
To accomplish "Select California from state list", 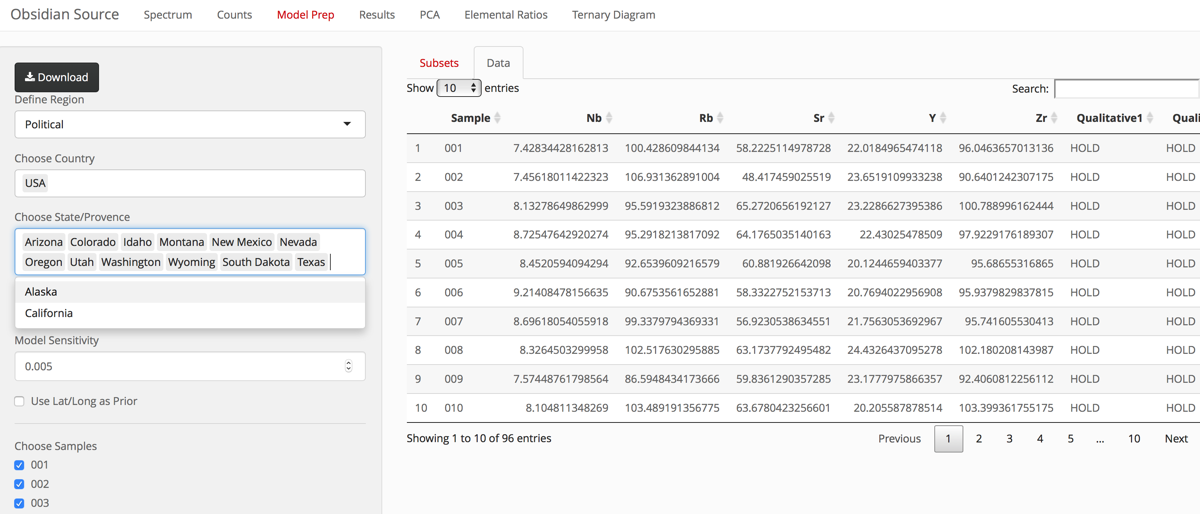I will (49, 313).
